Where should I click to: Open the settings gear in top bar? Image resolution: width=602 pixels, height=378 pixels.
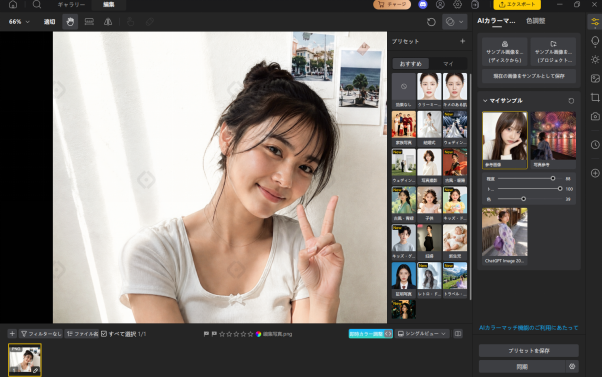coord(457,5)
